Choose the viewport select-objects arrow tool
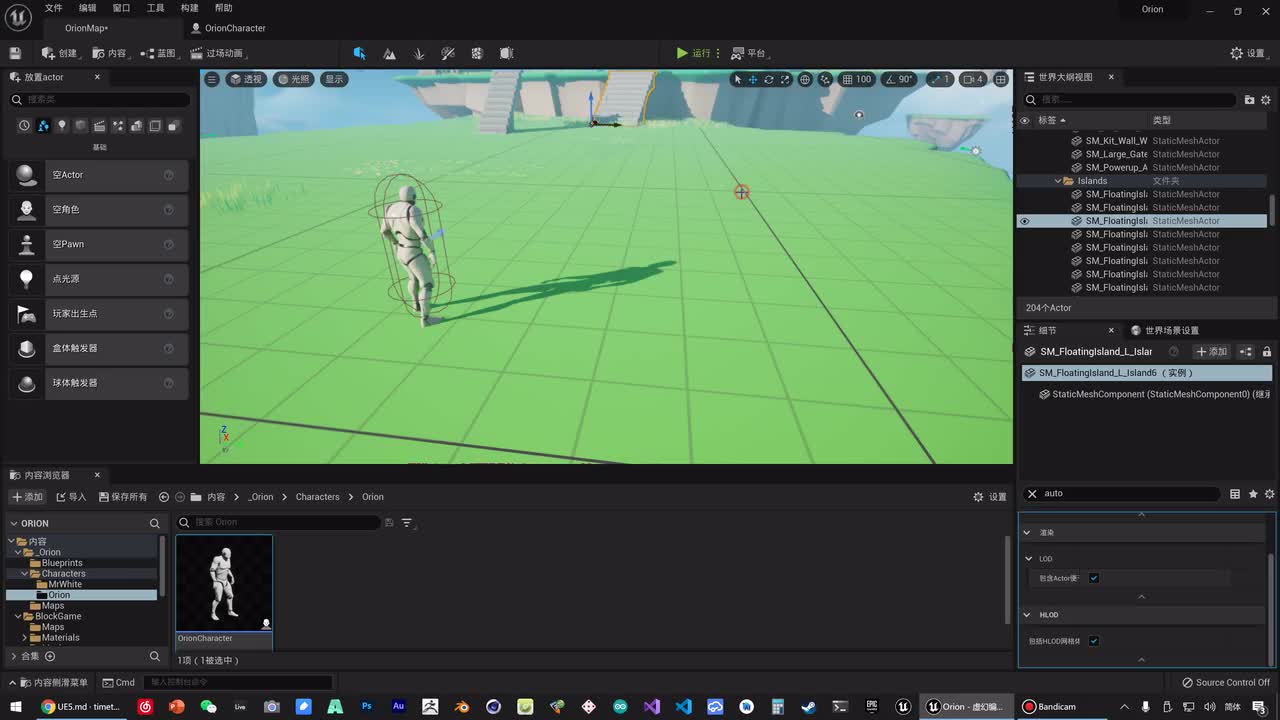Screen dimensions: 1280x720 tap(738, 79)
